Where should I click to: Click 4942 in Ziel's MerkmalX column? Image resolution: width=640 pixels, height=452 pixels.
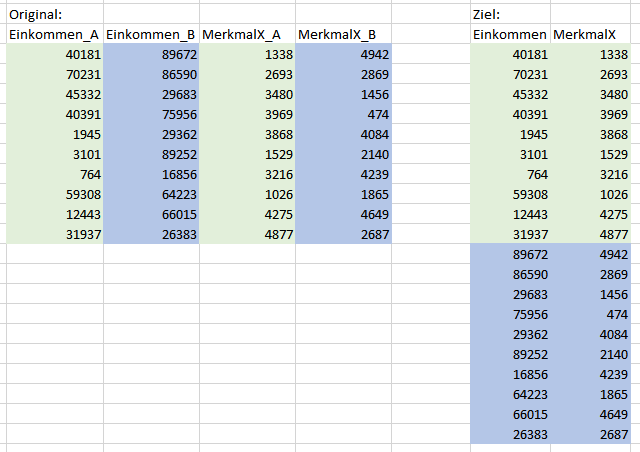[591, 254]
